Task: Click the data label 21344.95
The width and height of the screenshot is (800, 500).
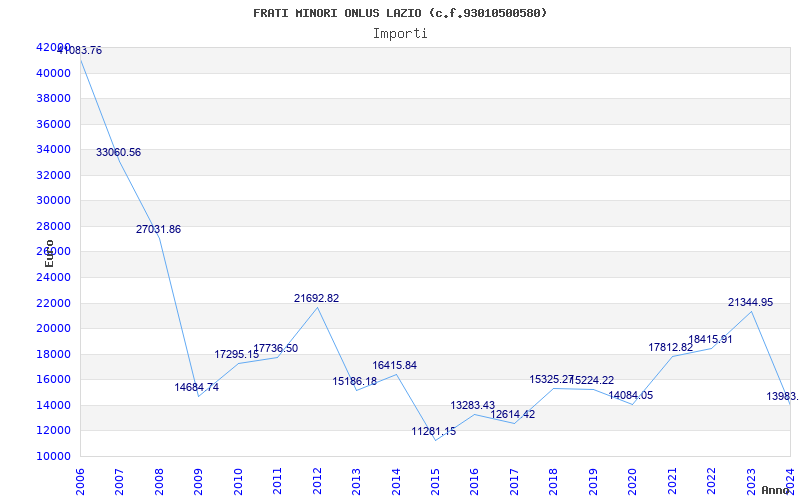Action: click(751, 302)
